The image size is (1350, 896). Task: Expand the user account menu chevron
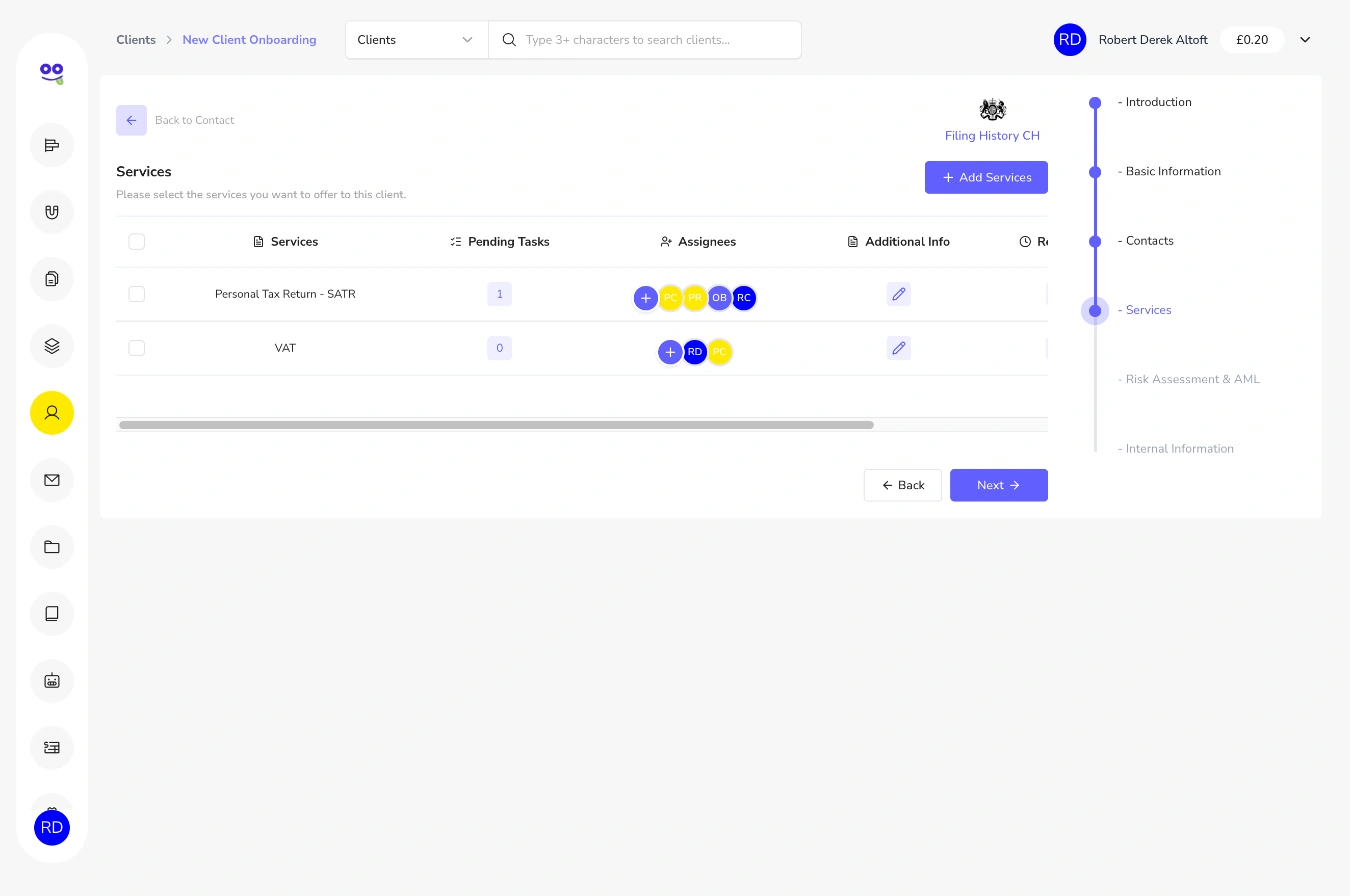pyautogui.click(x=1305, y=40)
